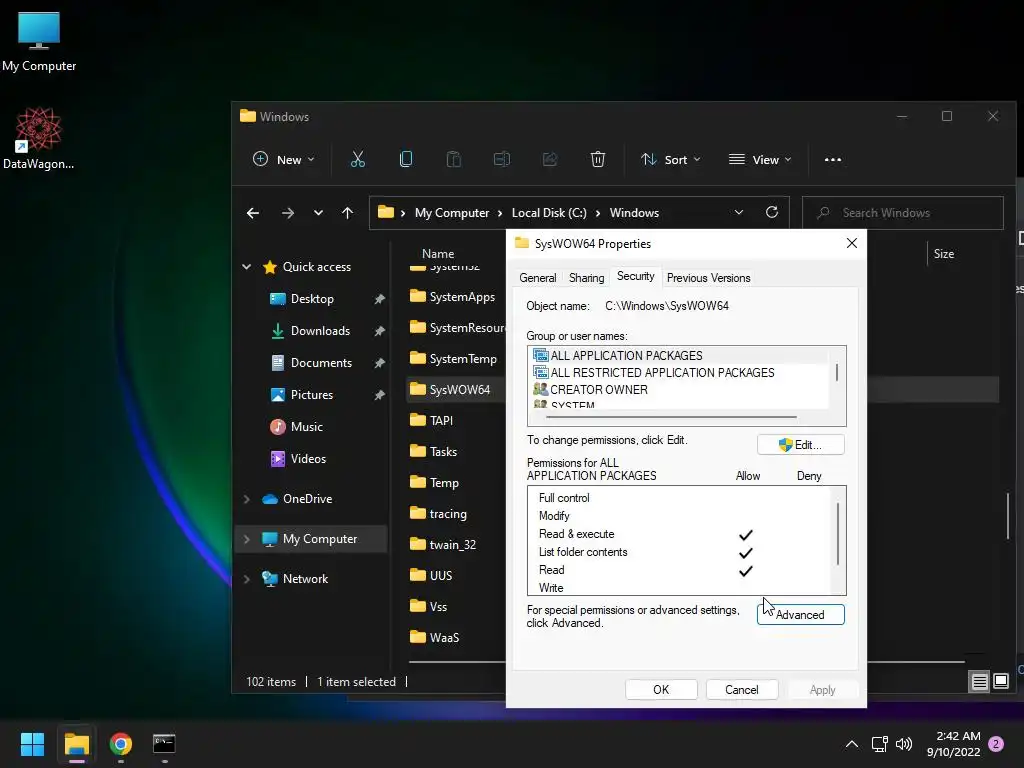Refresh the Windows folder view

(772, 212)
